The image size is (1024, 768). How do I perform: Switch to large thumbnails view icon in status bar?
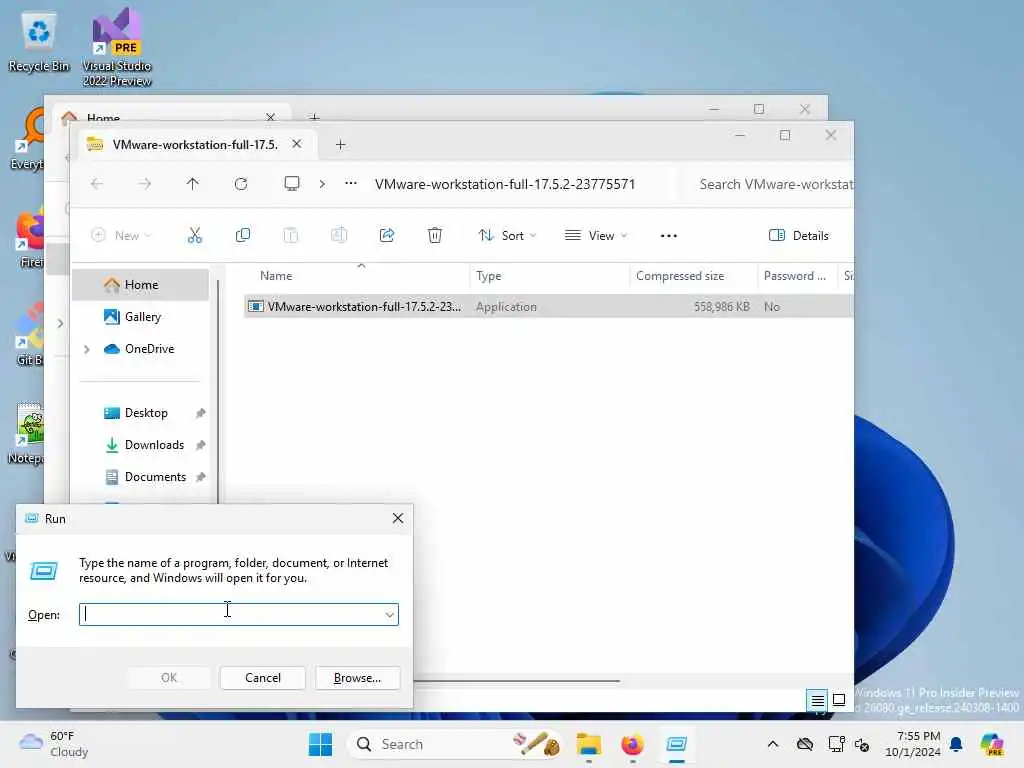[x=839, y=701]
